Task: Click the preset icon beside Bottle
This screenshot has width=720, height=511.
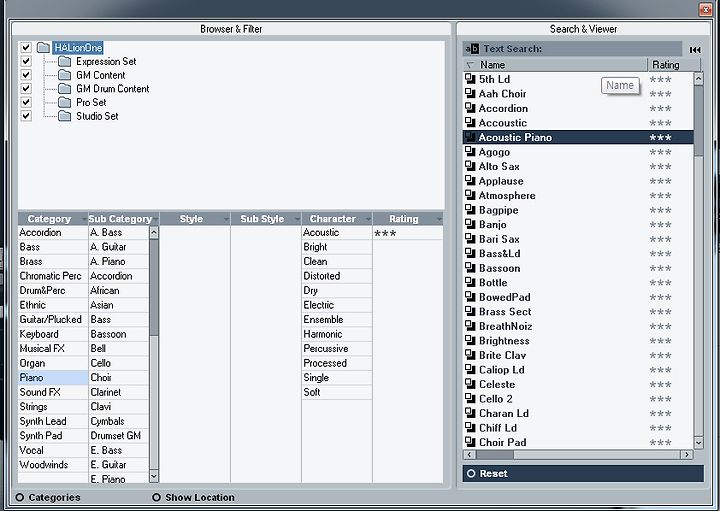Action: tap(470, 282)
